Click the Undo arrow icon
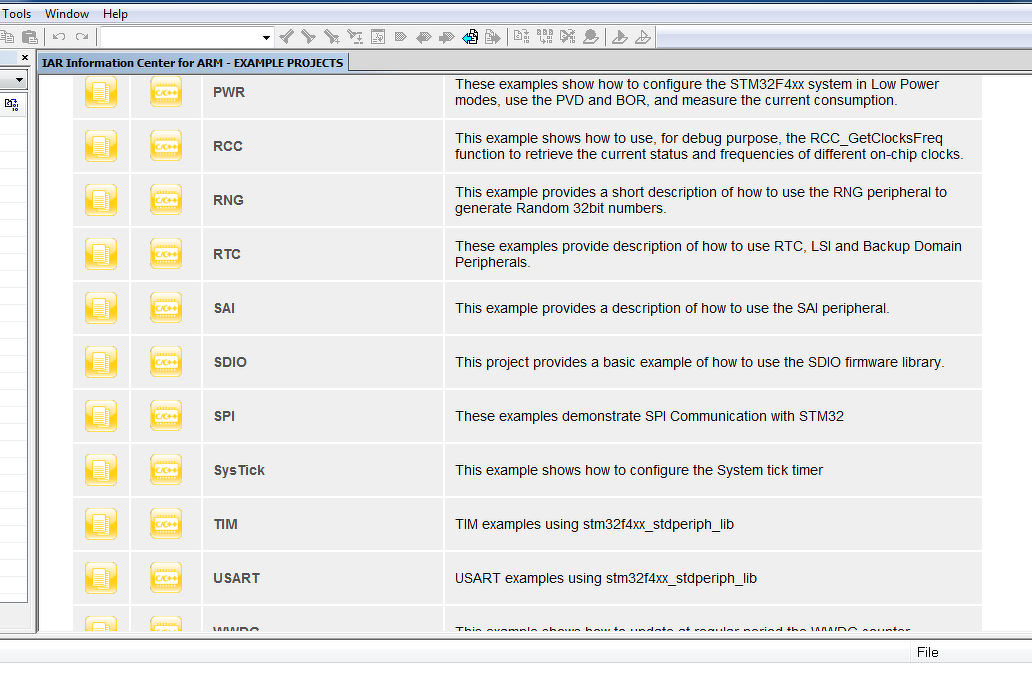This screenshot has width=1032, height=697. [59, 37]
